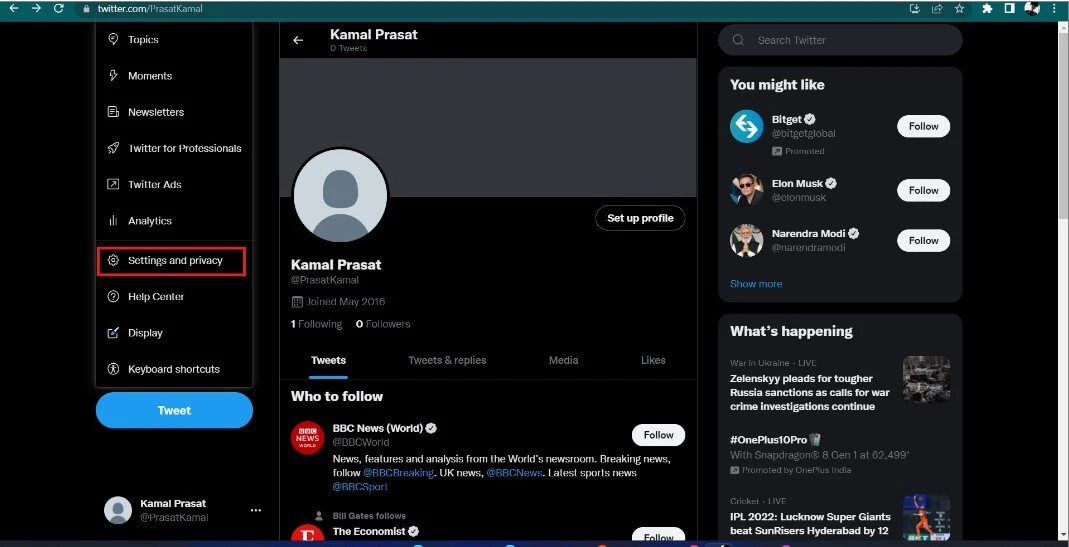The width and height of the screenshot is (1069, 547).
Task: Open the 1 Following list
Action: (x=316, y=324)
